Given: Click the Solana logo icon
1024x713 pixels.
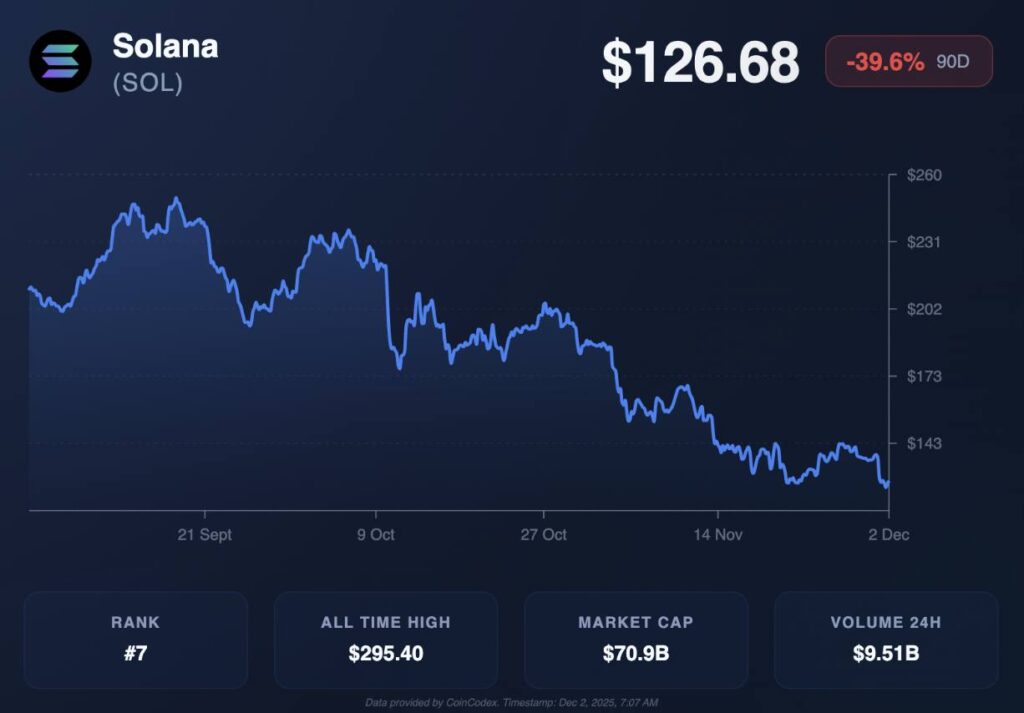Looking at the screenshot, I should (x=60, y=61).
